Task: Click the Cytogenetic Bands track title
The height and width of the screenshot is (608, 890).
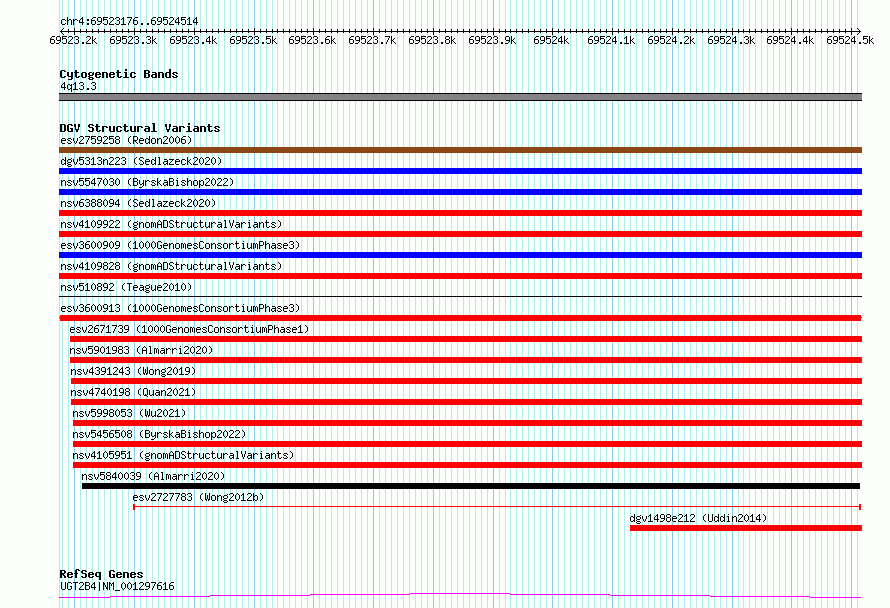Action: tap(119, 74)
